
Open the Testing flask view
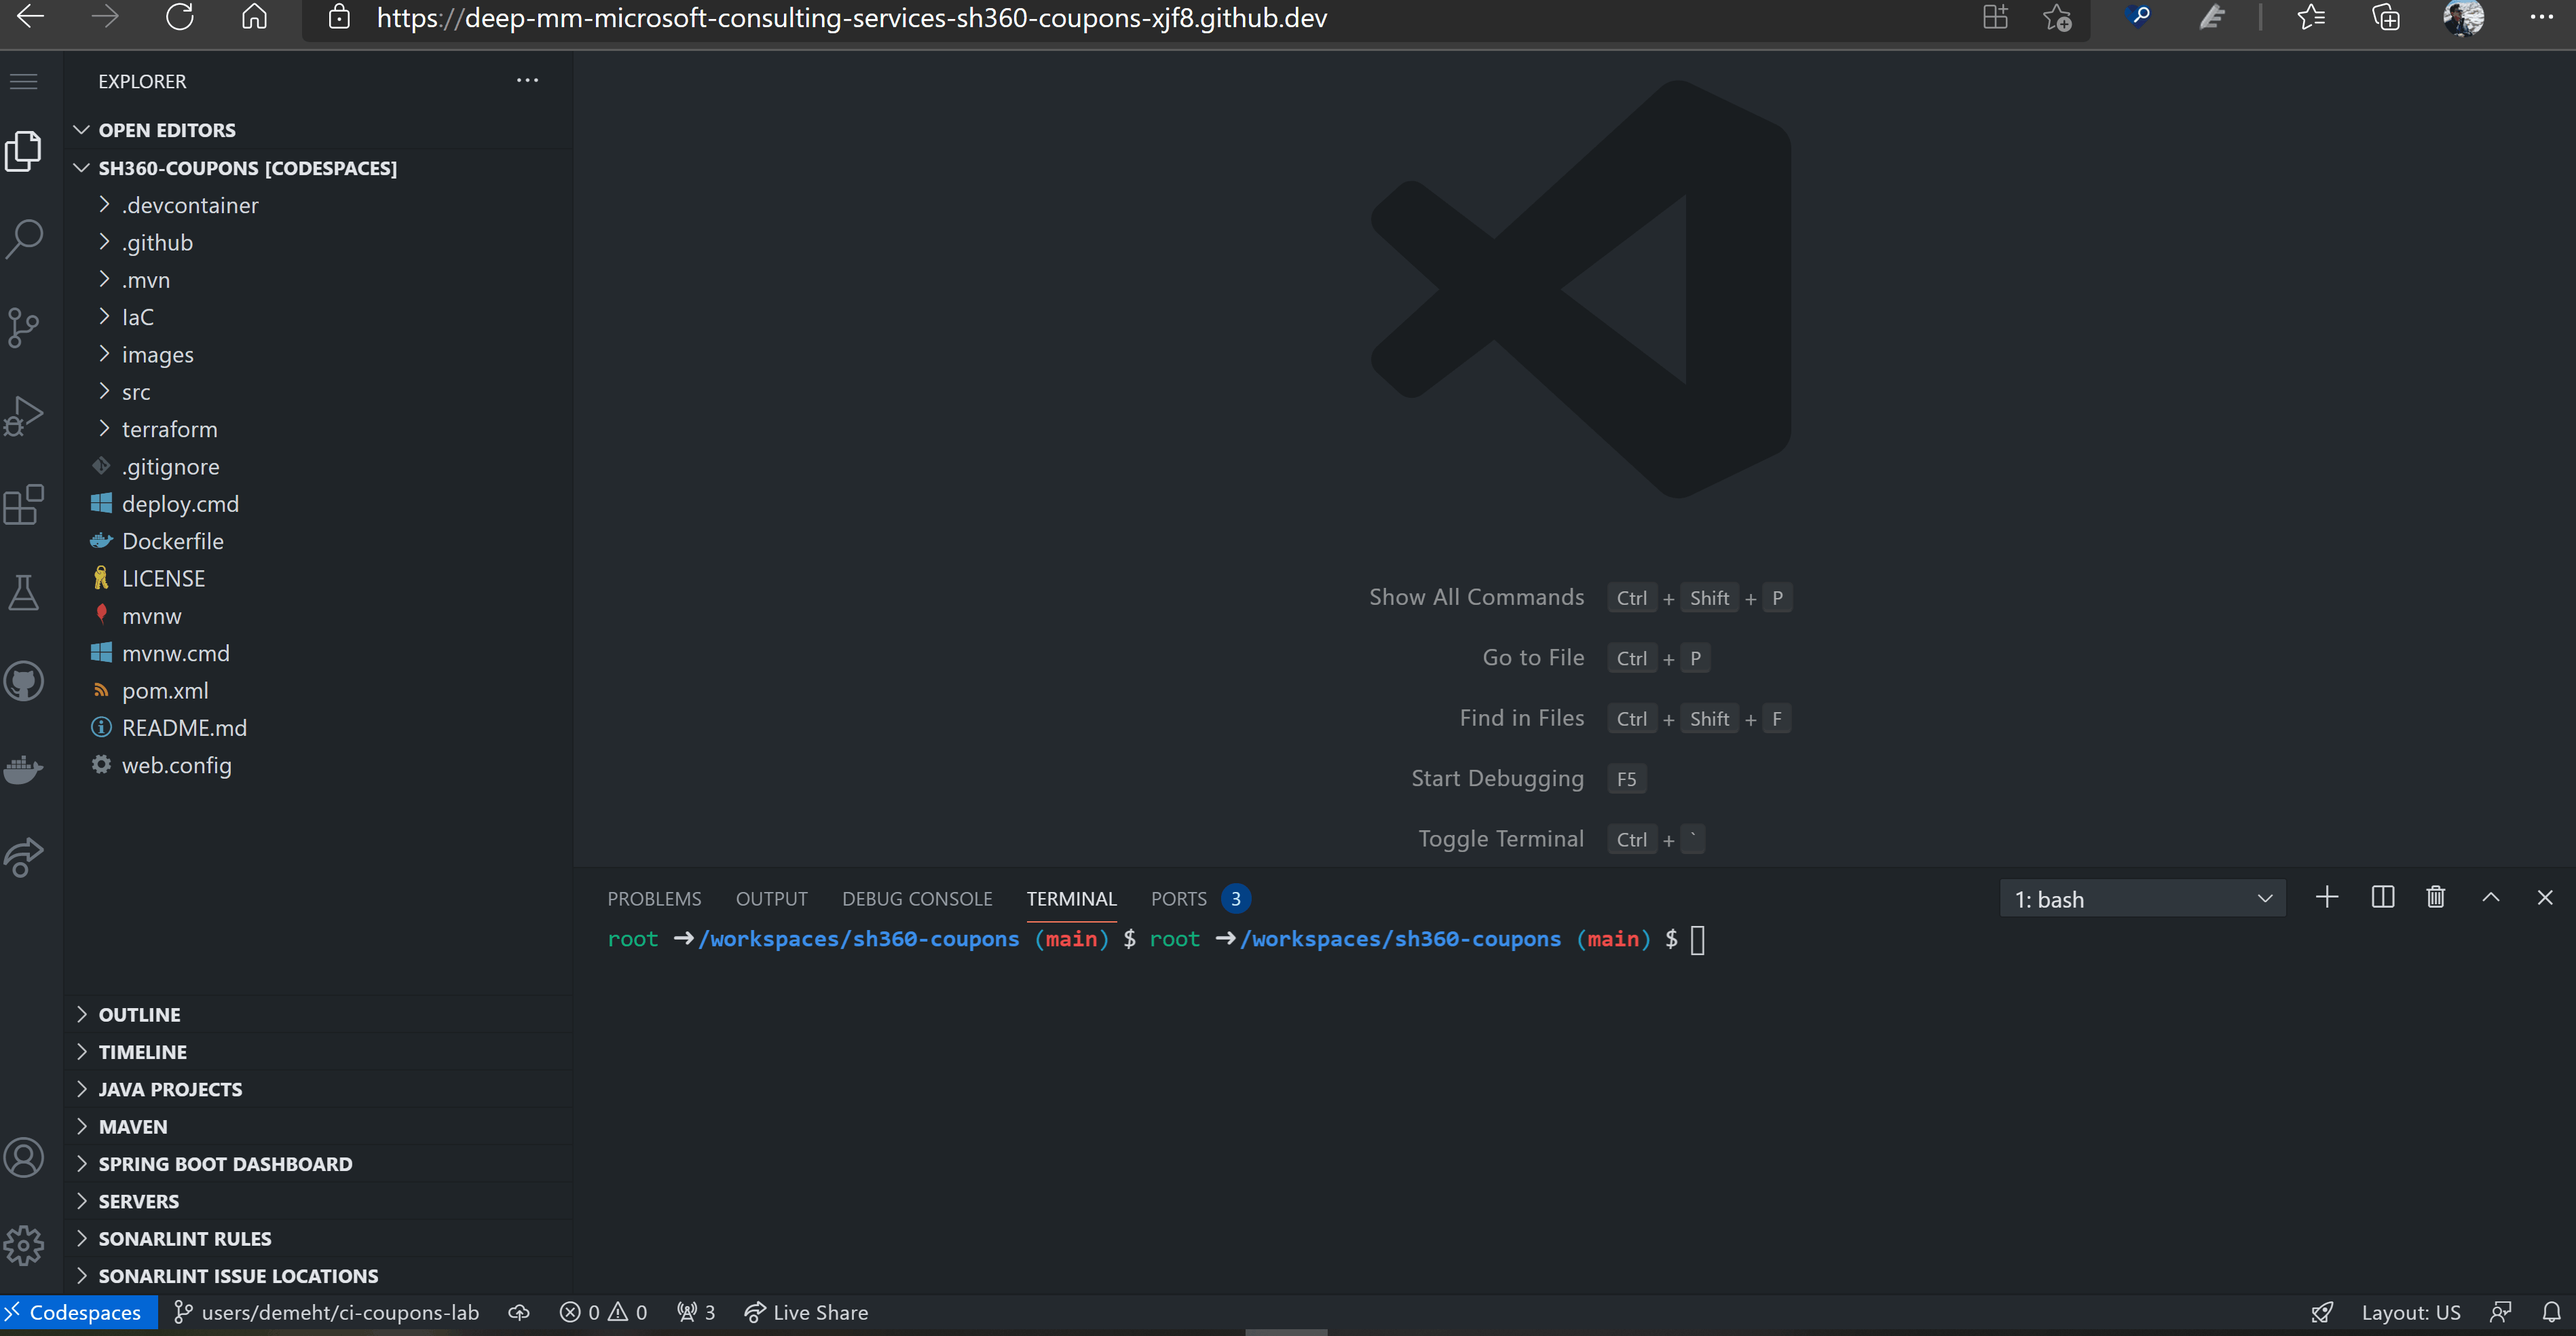24,592
